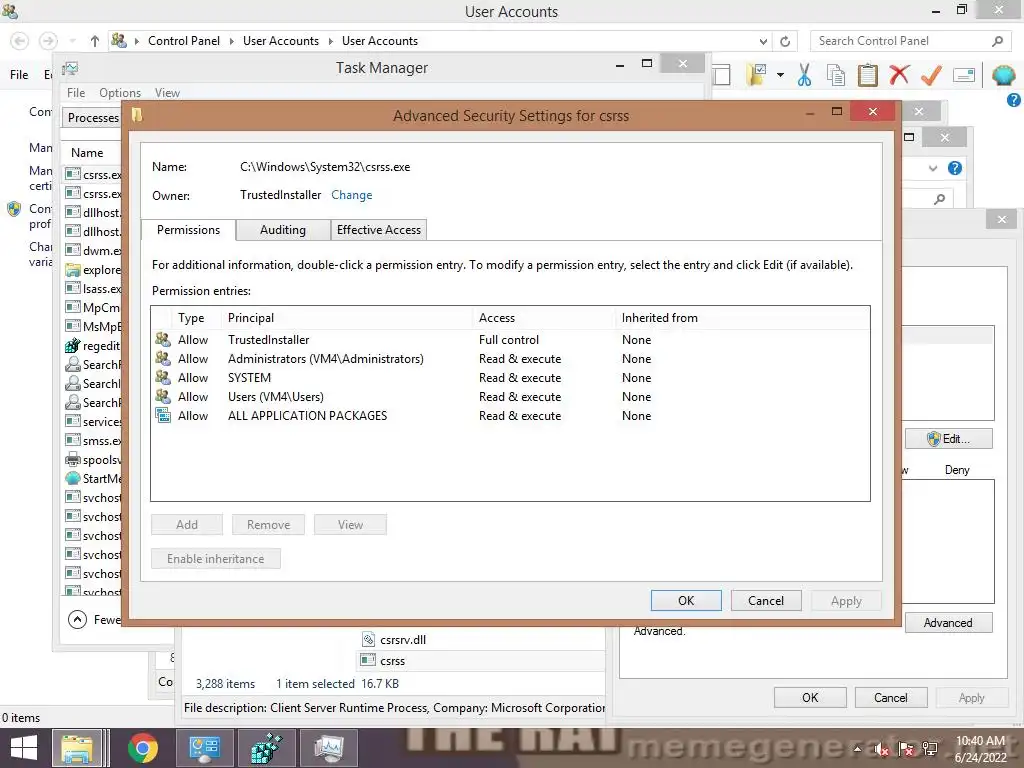This screenshot has width=1024, height=768.
Task: Open Classic Shell settings shell icon
Action: click(1003, 75)
